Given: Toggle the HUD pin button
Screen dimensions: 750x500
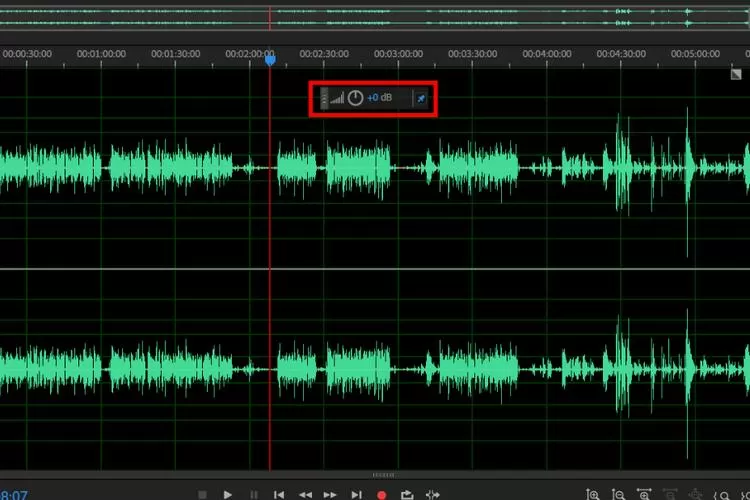Looking at the screenshot, I should pyautogui.click(x=421, y=99).
